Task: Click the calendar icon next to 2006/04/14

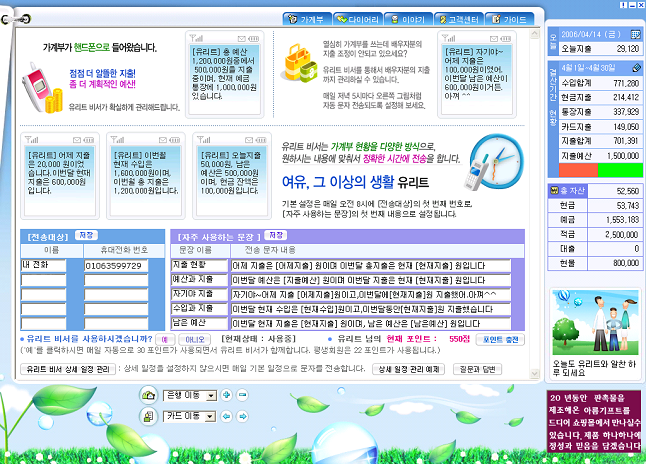Action: tap(635, 34)
